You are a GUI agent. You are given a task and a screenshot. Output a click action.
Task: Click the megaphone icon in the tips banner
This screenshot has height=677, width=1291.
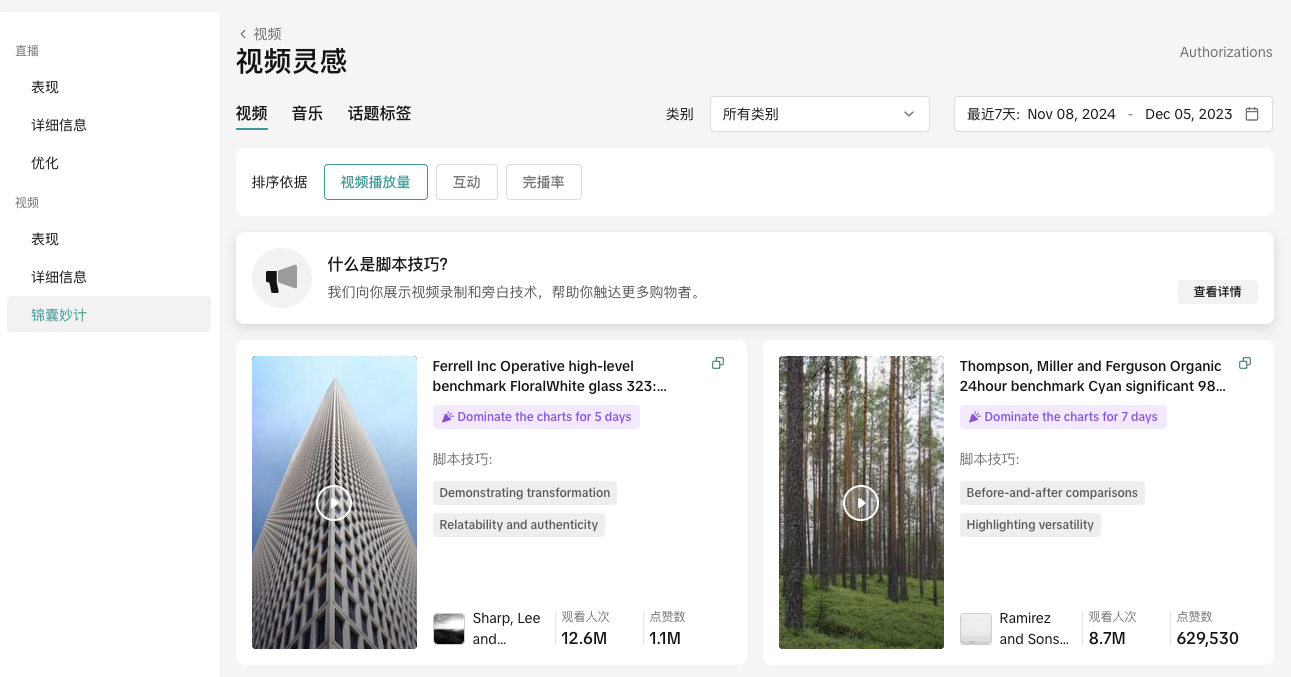(282, 278)
